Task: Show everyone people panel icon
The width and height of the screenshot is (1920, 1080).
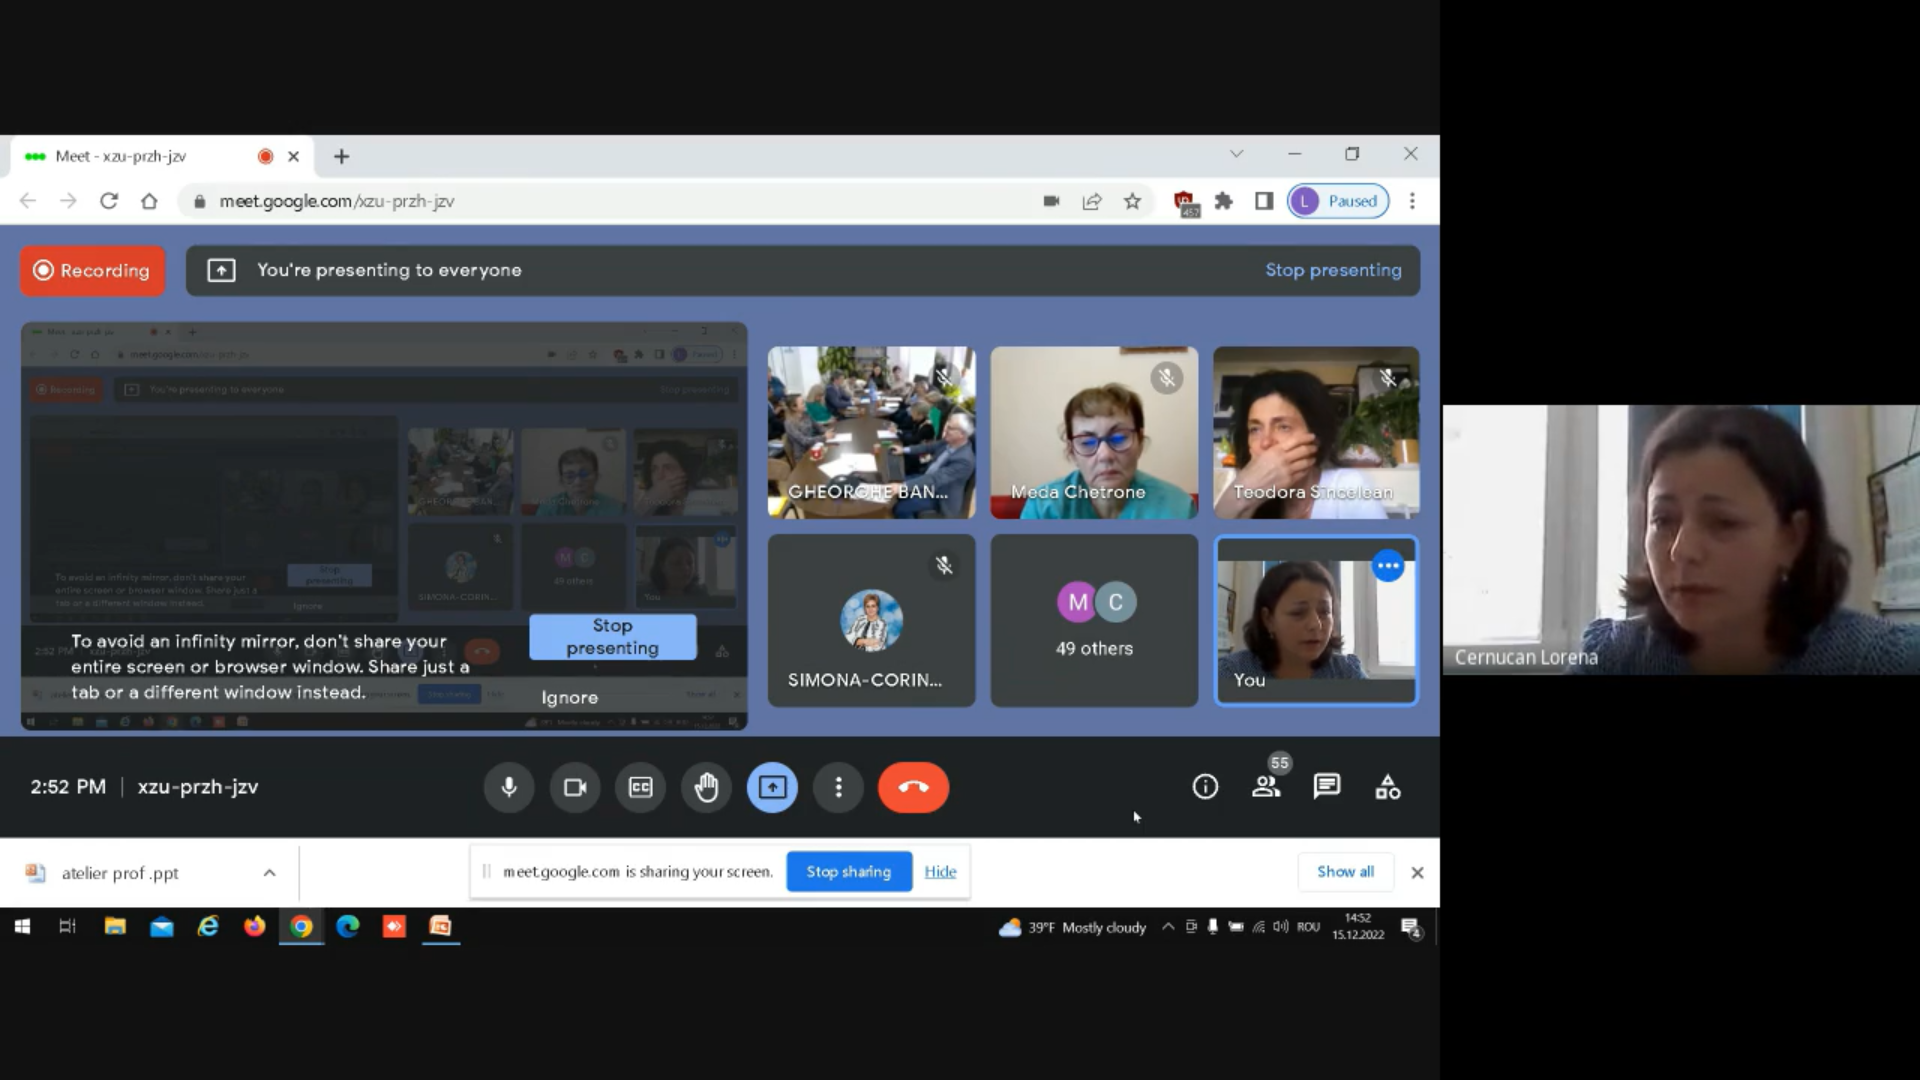Action: pyautogui.click(x=1266, y=787)
